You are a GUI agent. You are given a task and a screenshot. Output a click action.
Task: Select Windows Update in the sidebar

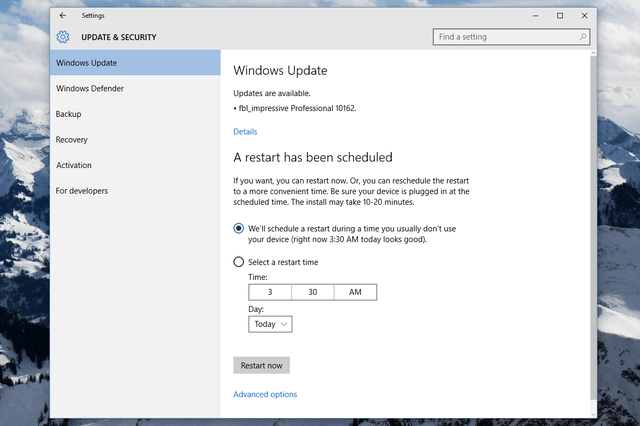(x=135, y=63)
